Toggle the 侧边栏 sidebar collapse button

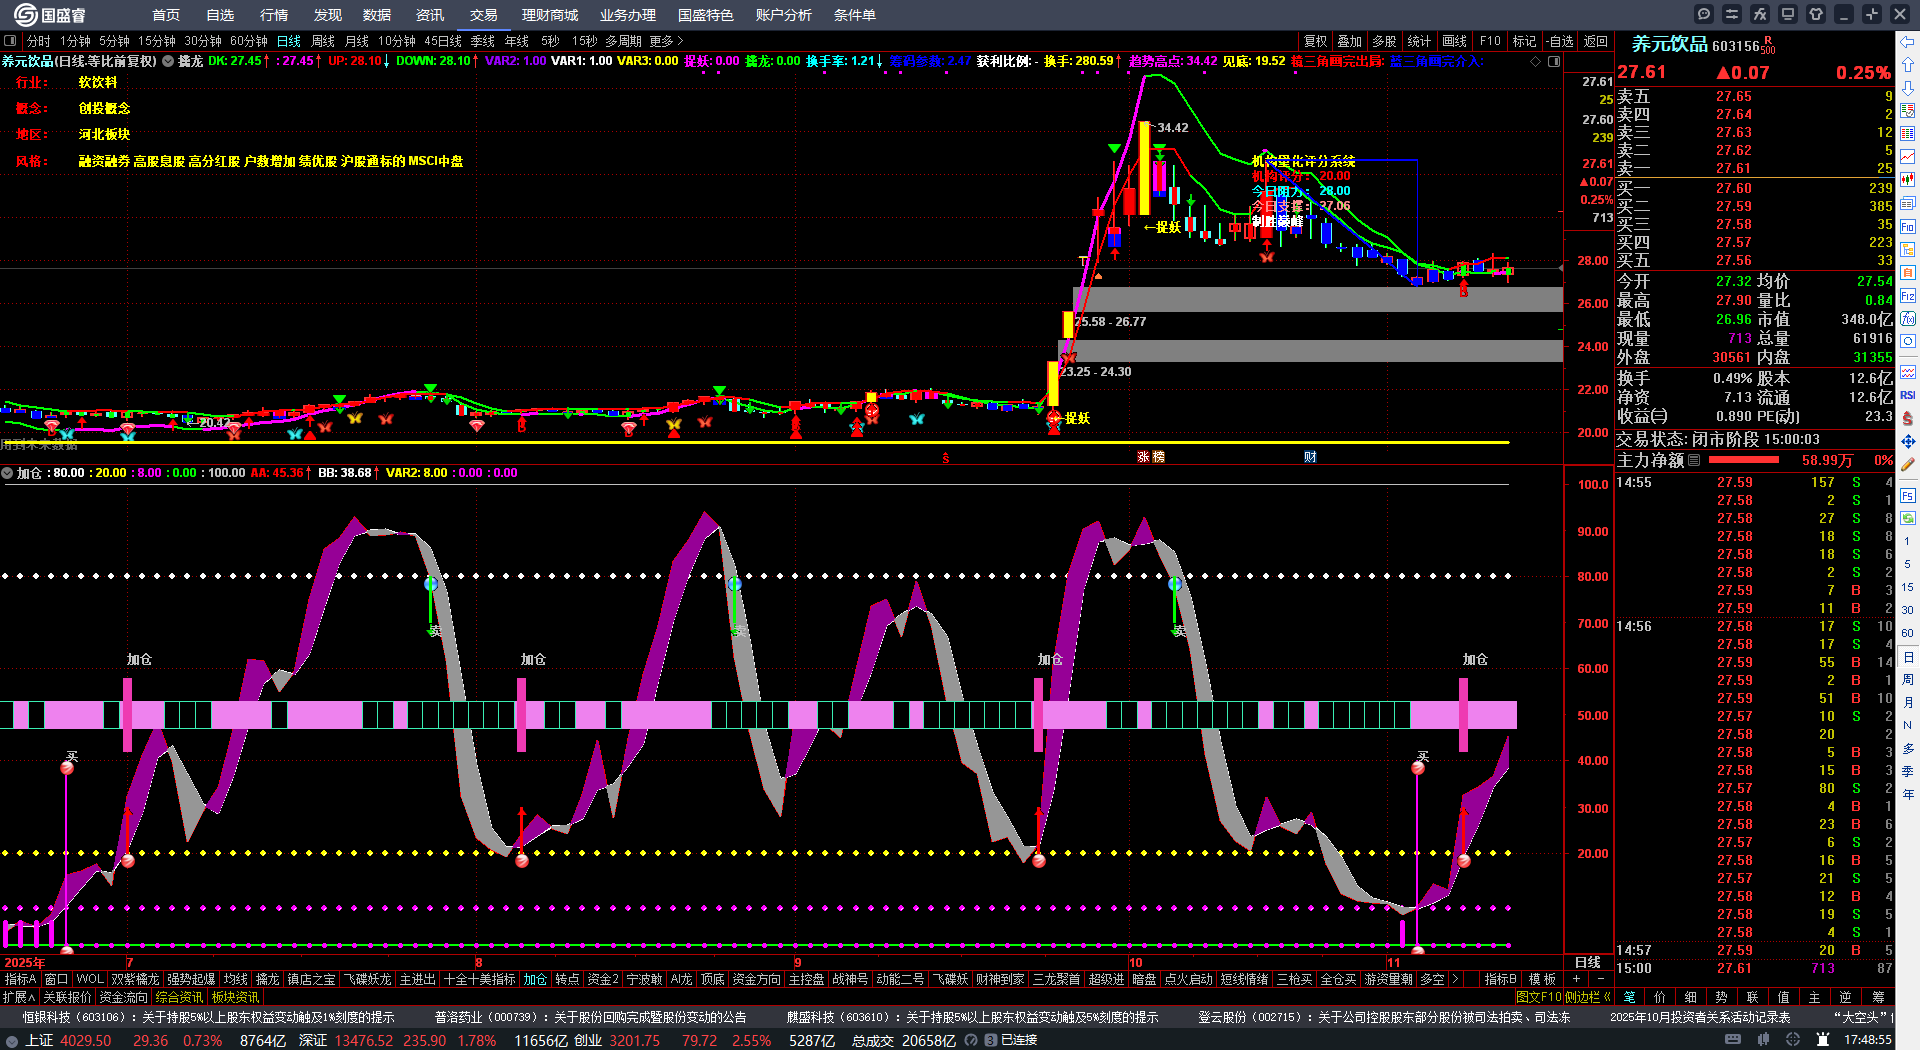click(x=1589, y=997)
